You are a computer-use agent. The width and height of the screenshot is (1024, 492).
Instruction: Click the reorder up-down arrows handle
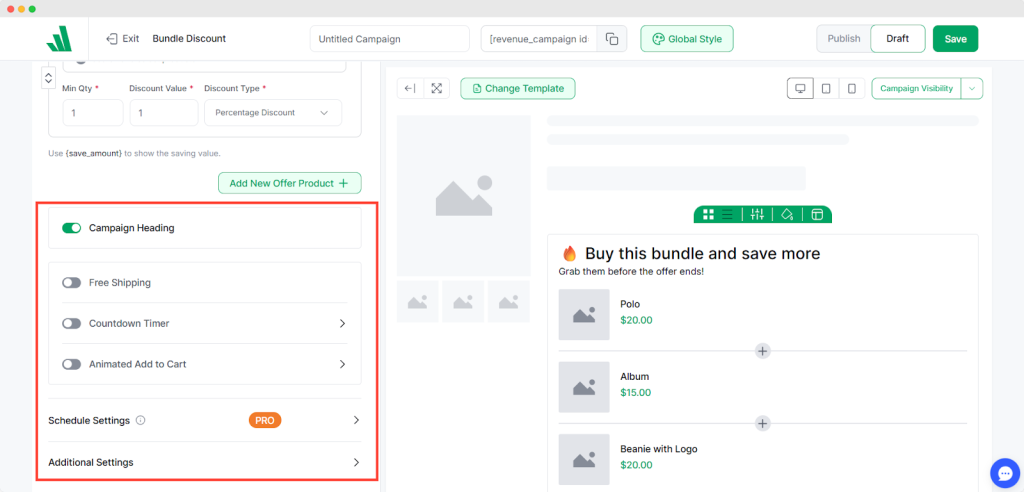coord(48,78)
